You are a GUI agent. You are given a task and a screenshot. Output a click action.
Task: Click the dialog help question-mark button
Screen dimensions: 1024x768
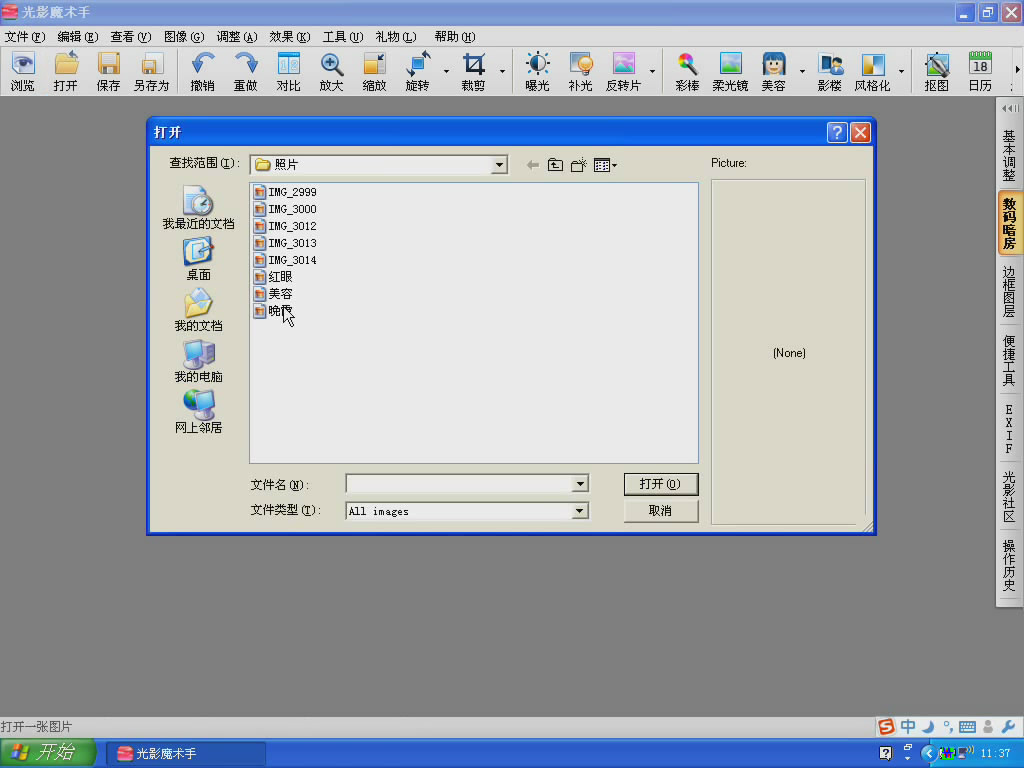pos(837,133)
